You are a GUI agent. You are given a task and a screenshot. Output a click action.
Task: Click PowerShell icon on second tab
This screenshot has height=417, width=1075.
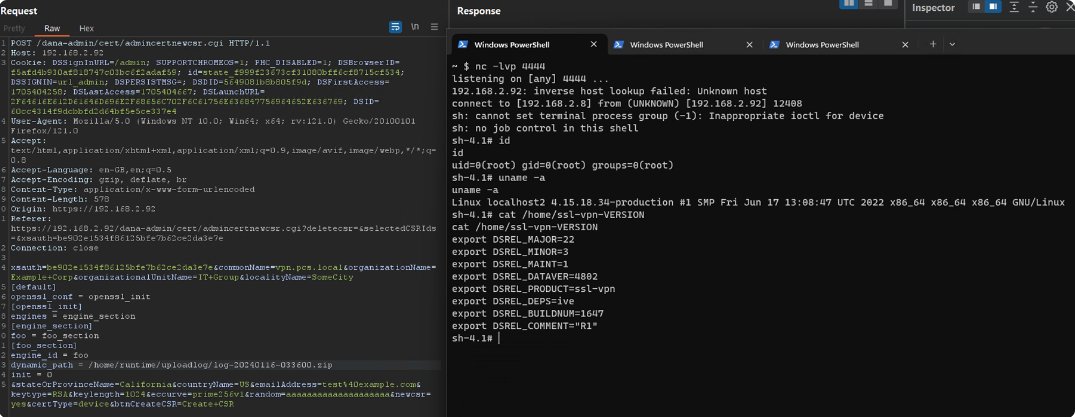(618, 45)
